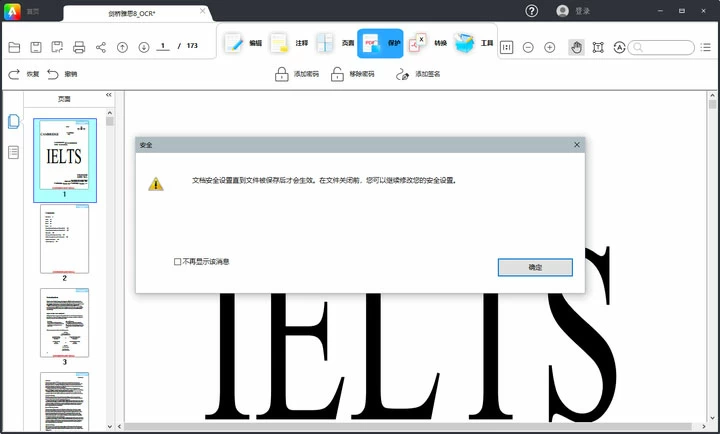The width and height of the screenshot is (720, 434).
Task: Click 恢复 (Redo) button
Action: pos(24,74)
